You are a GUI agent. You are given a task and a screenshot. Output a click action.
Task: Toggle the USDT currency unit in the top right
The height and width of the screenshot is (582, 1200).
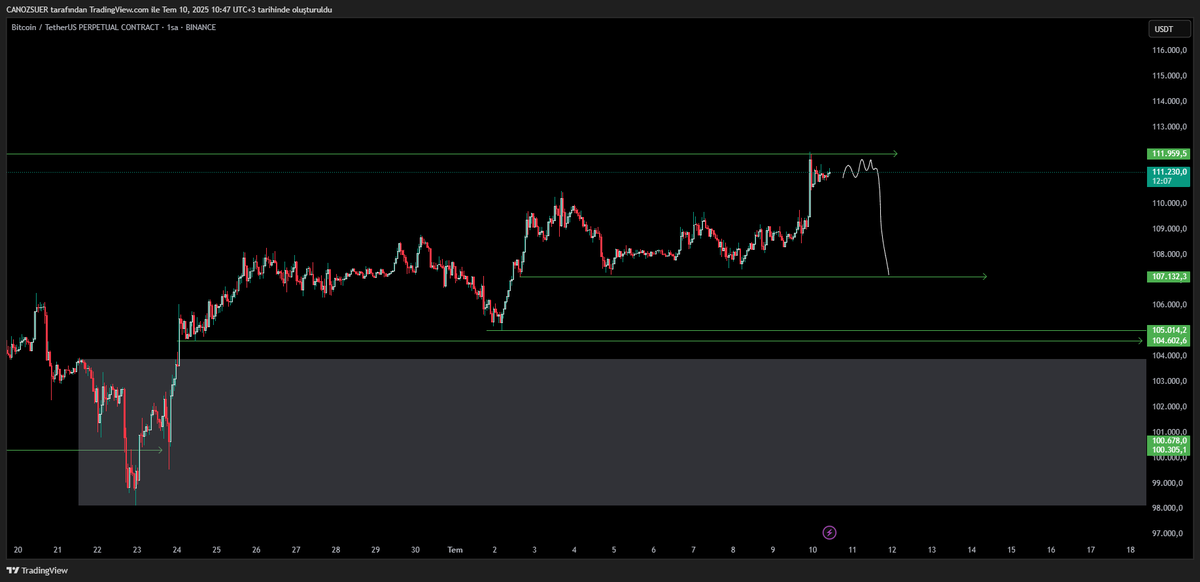pos(1166,29)
